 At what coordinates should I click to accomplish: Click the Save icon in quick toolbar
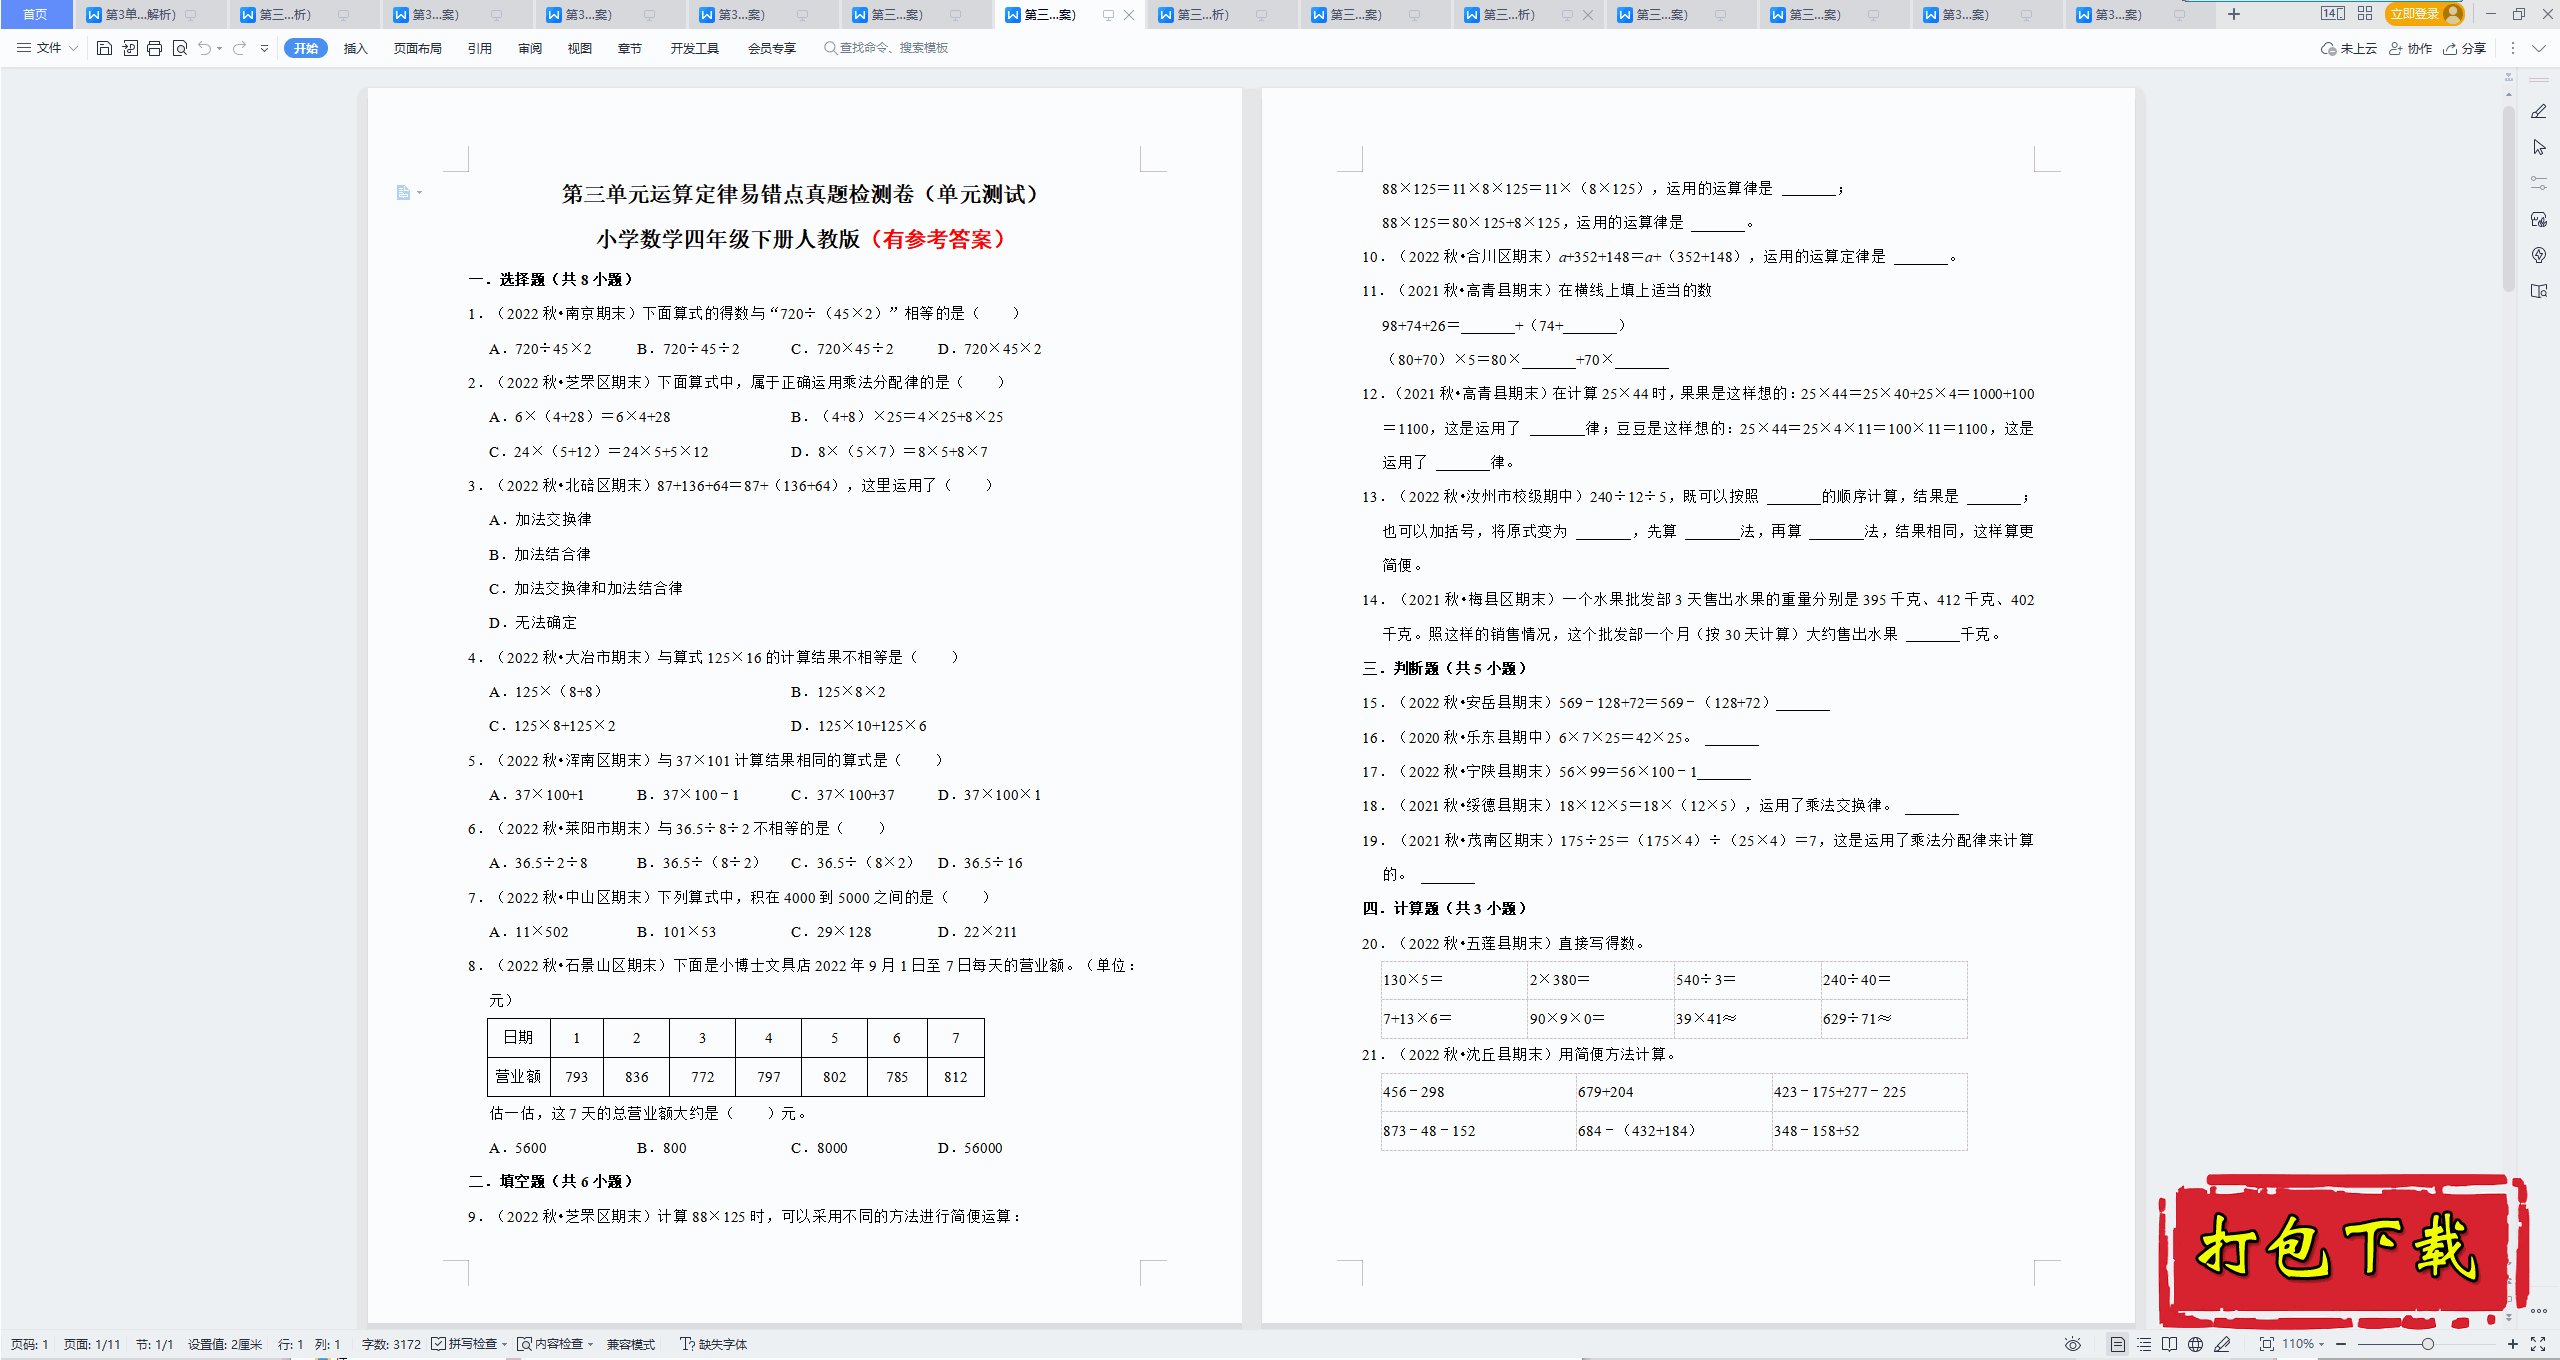coord(104,48)
